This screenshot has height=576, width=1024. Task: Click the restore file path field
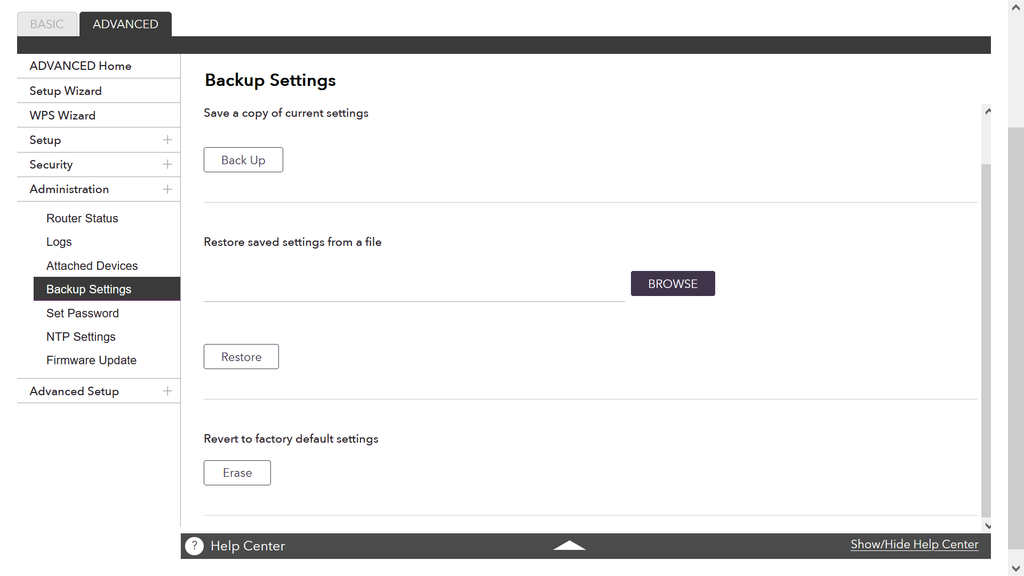coord(414,287)
